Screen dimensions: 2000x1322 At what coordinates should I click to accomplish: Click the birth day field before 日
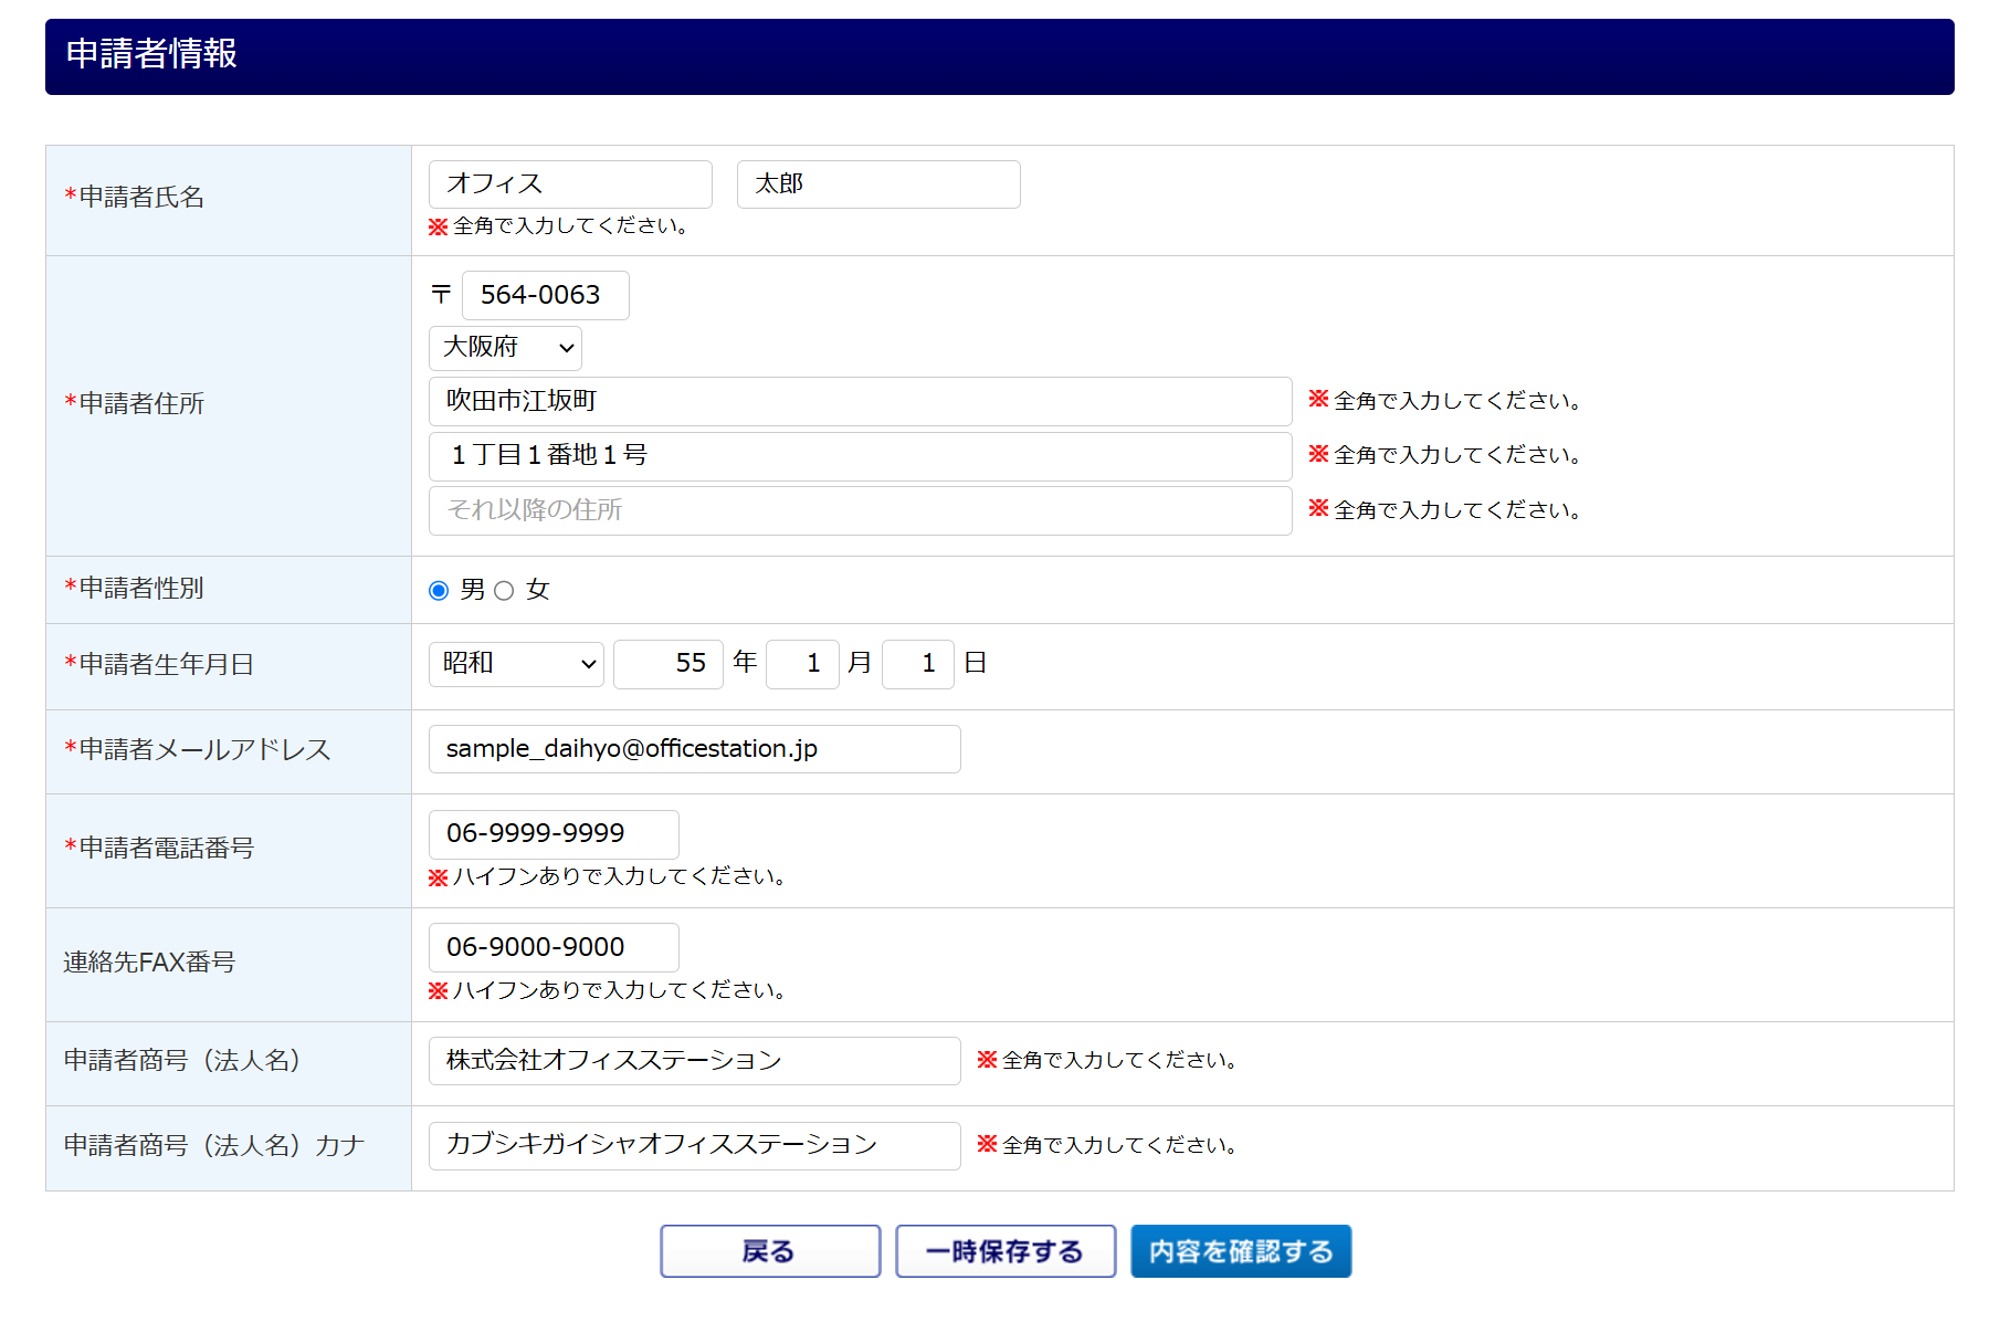[918, 664]
